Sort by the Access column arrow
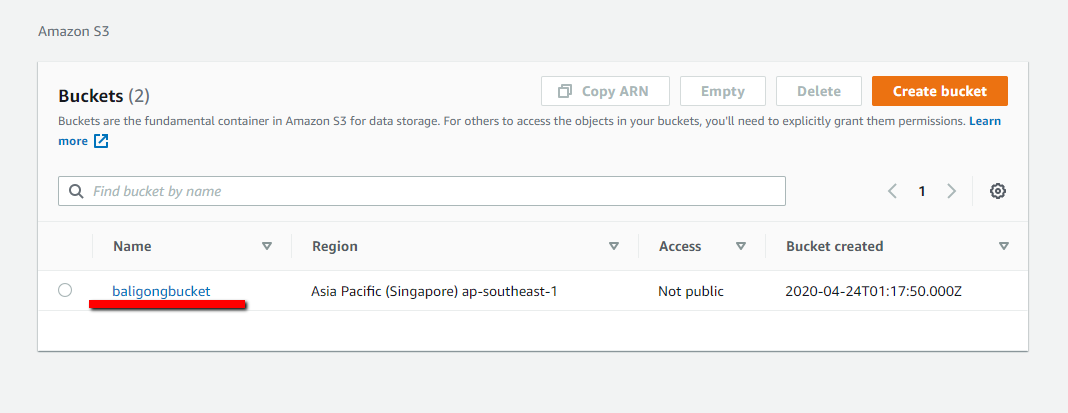Viewport: 1068px width, 413px height. 741,246
